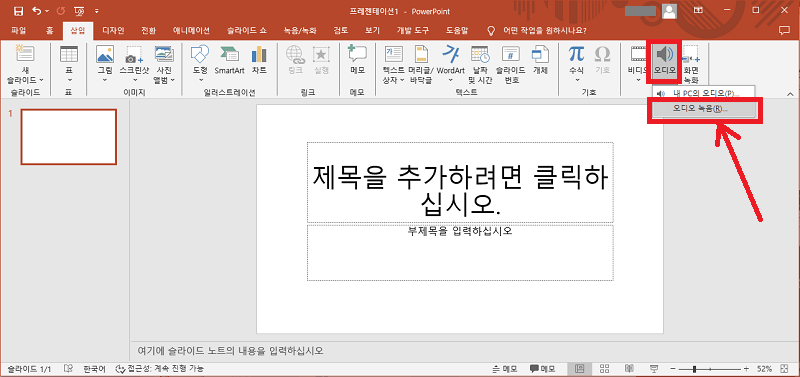Click 접근성: 계속 진행 가능 status

(160, 368)
